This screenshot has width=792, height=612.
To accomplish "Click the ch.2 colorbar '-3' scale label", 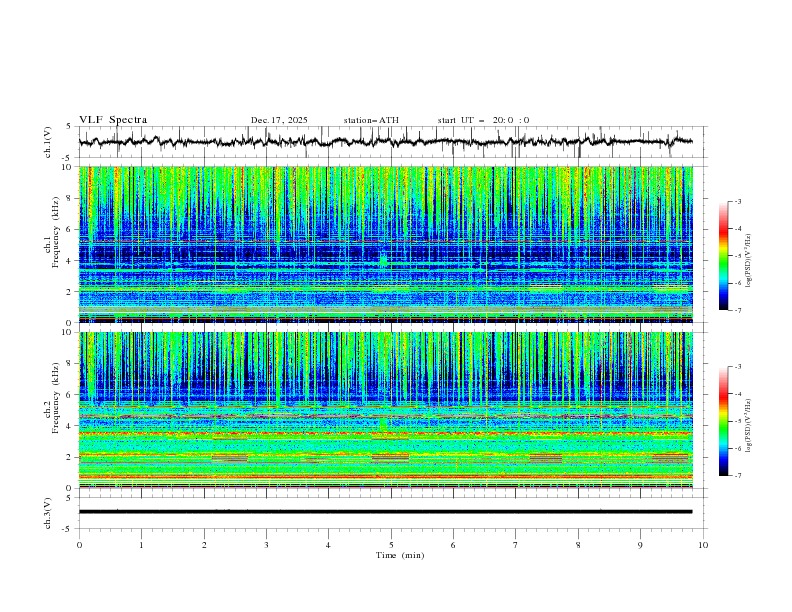I will (x=738, y=367).
